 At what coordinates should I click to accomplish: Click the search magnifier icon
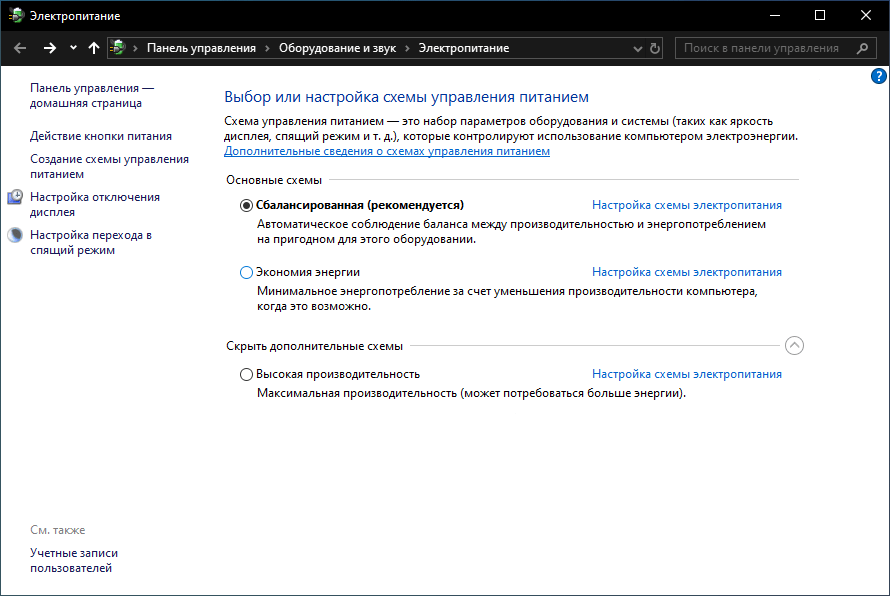pos(863,48)
